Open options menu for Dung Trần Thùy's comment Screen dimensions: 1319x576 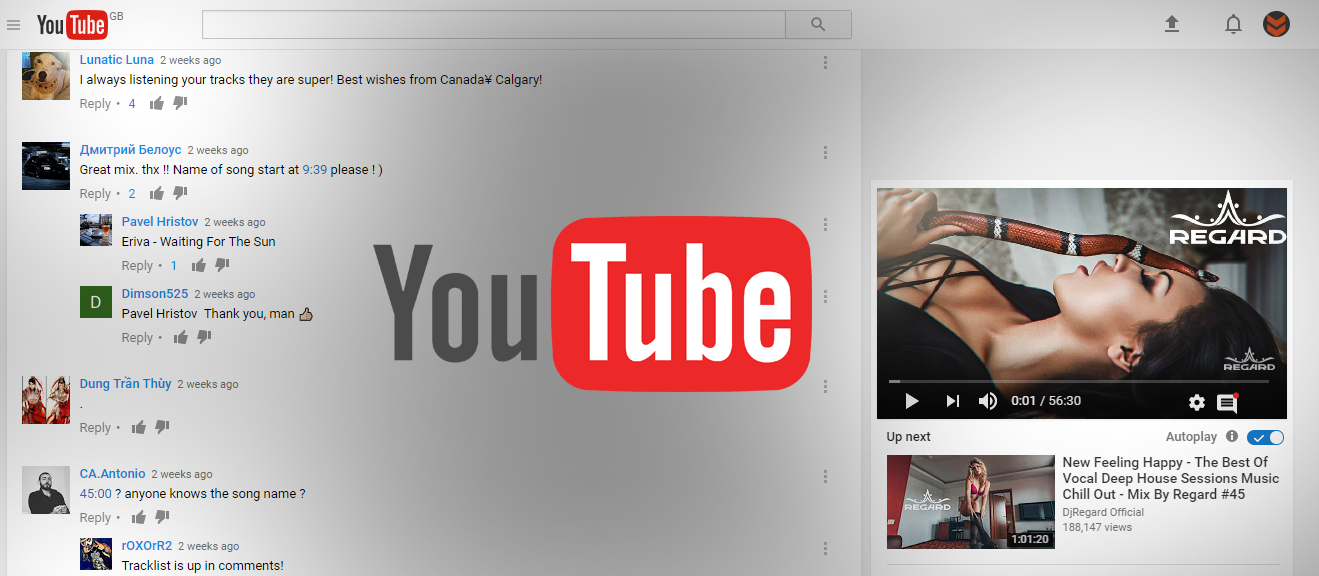825,386
